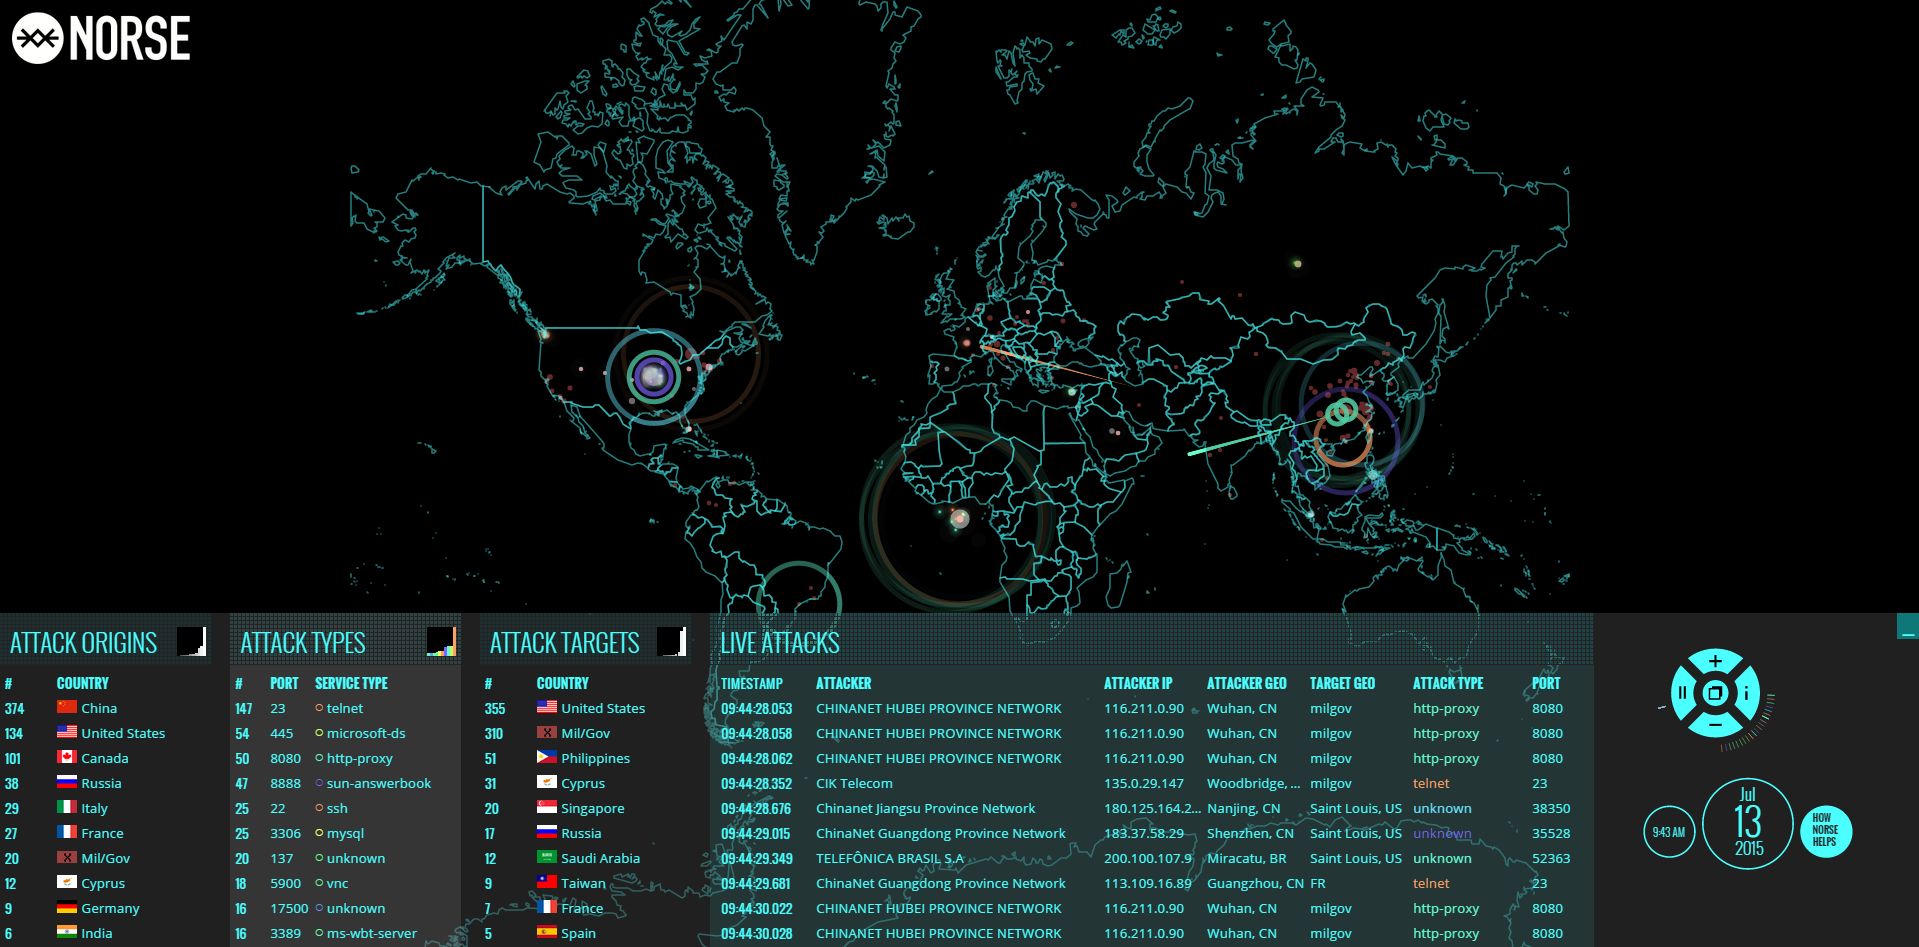The image size is (1919, 947).
Task: Click Philippines flag in Attack Targets
Action: [x=547, y=757]
